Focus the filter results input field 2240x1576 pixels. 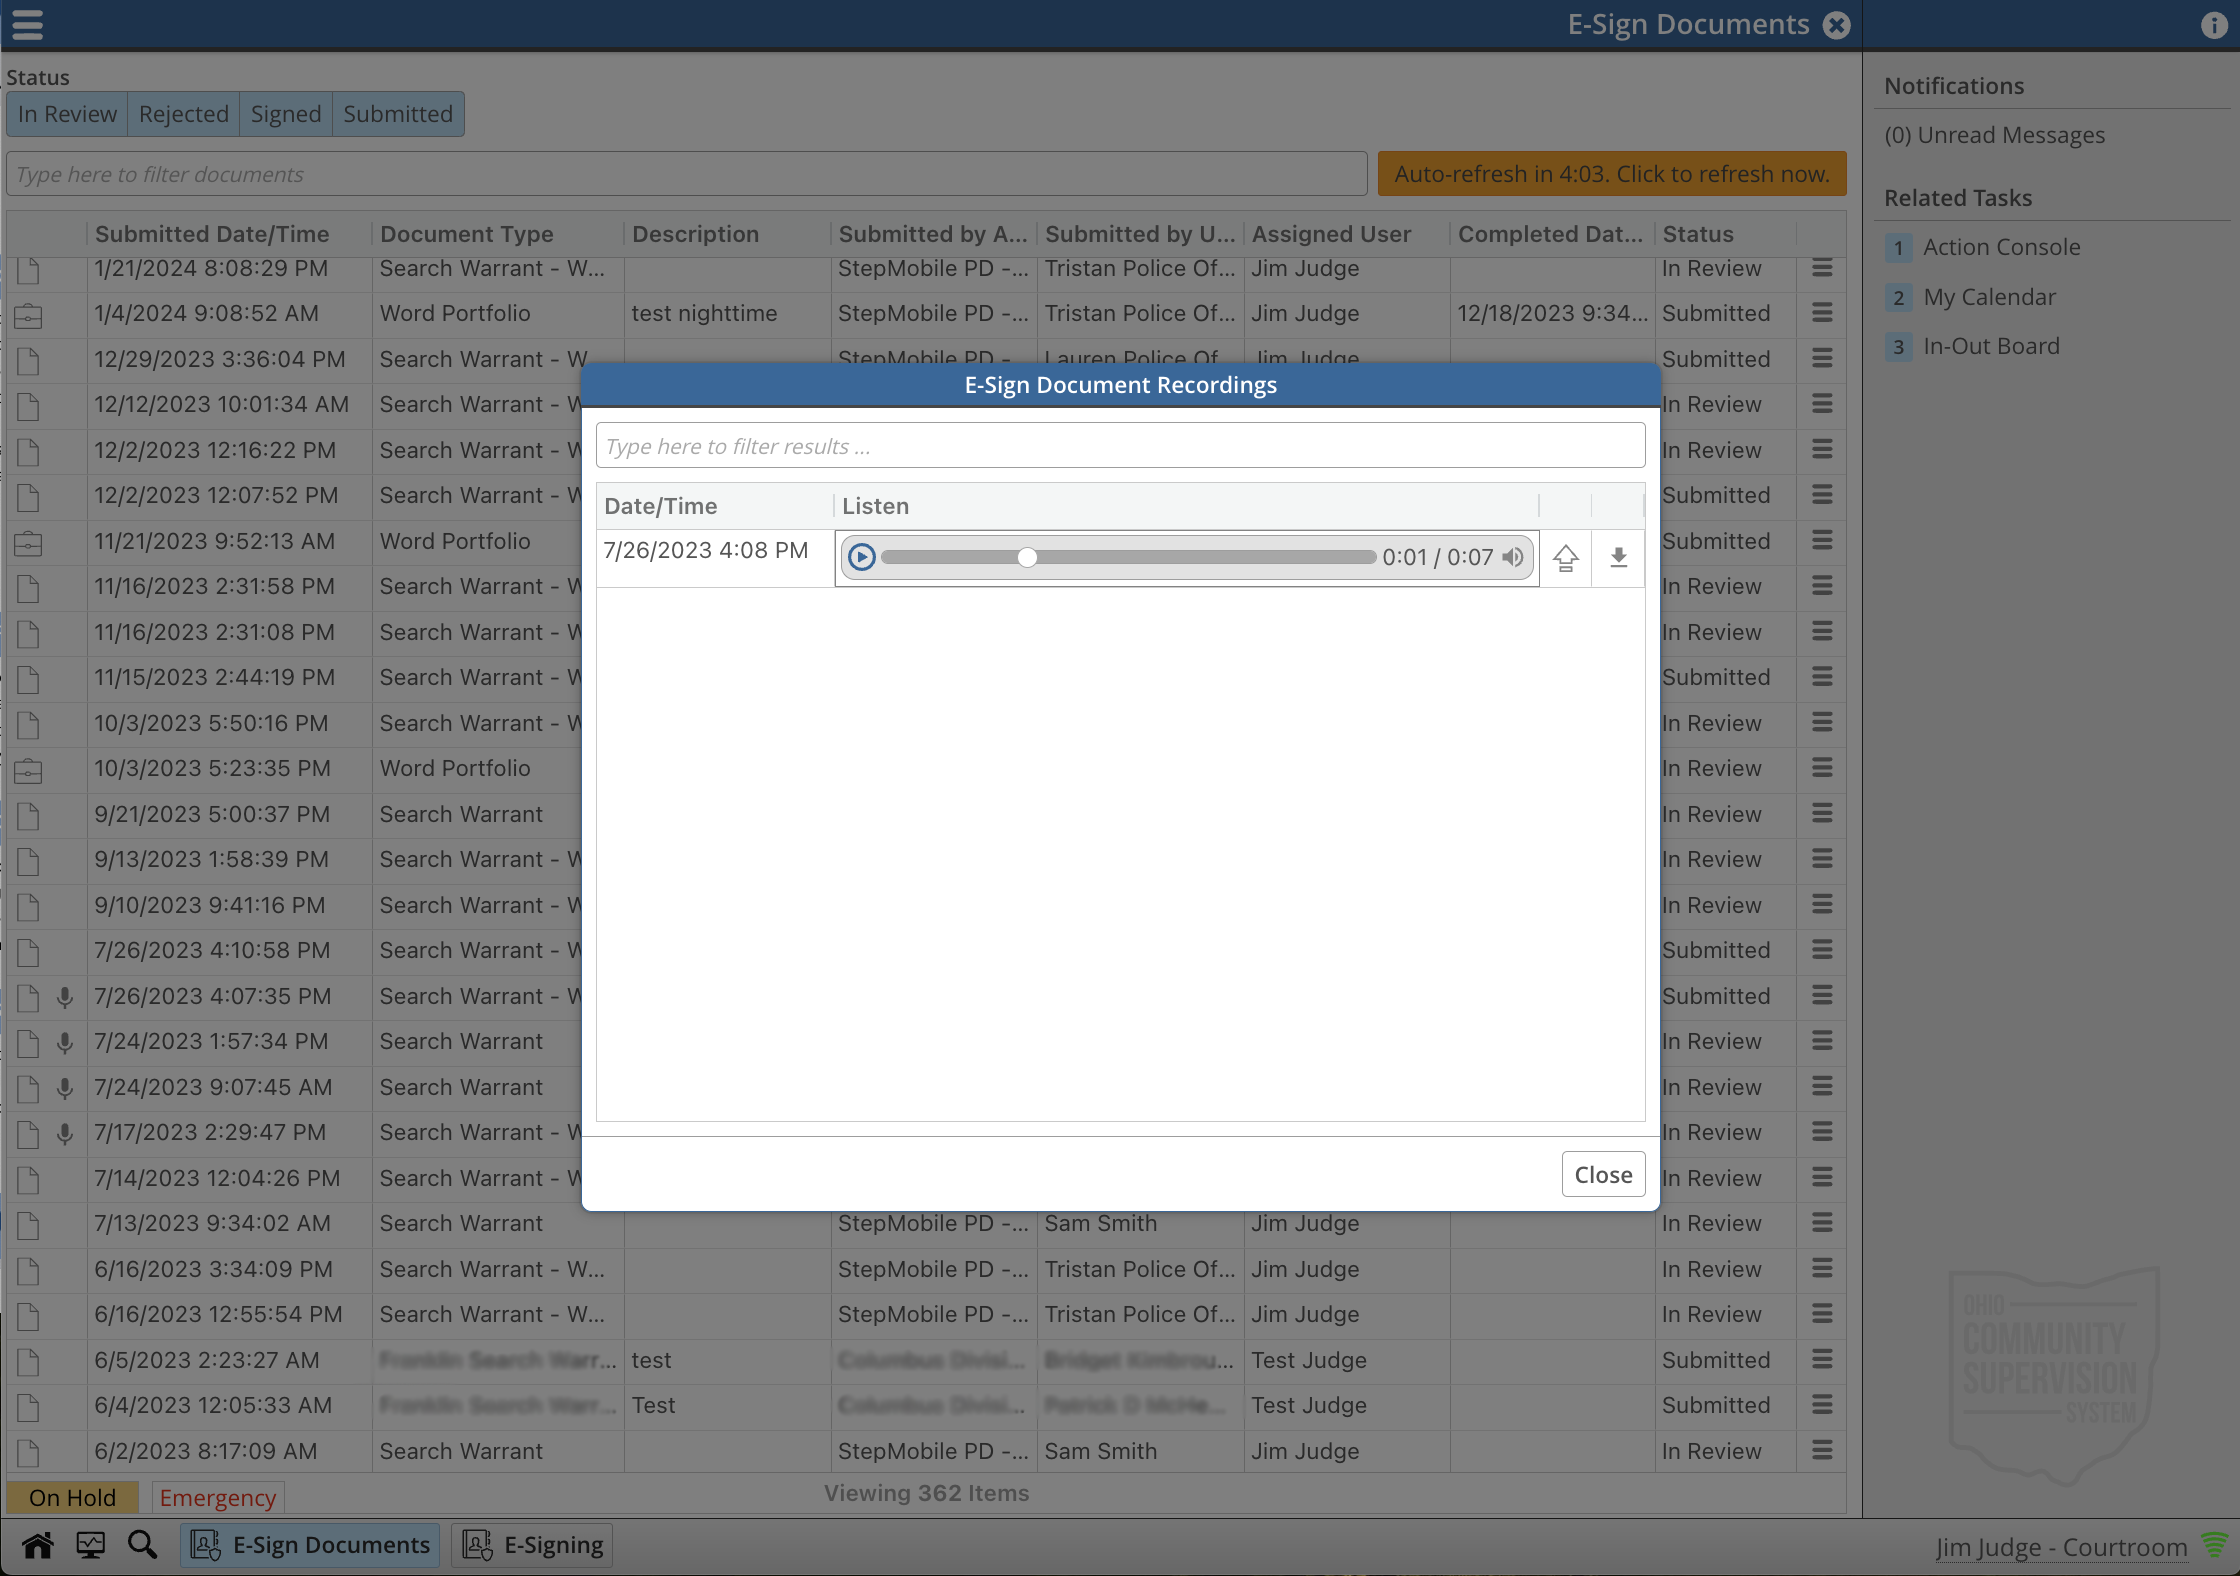pos(1120,446)
